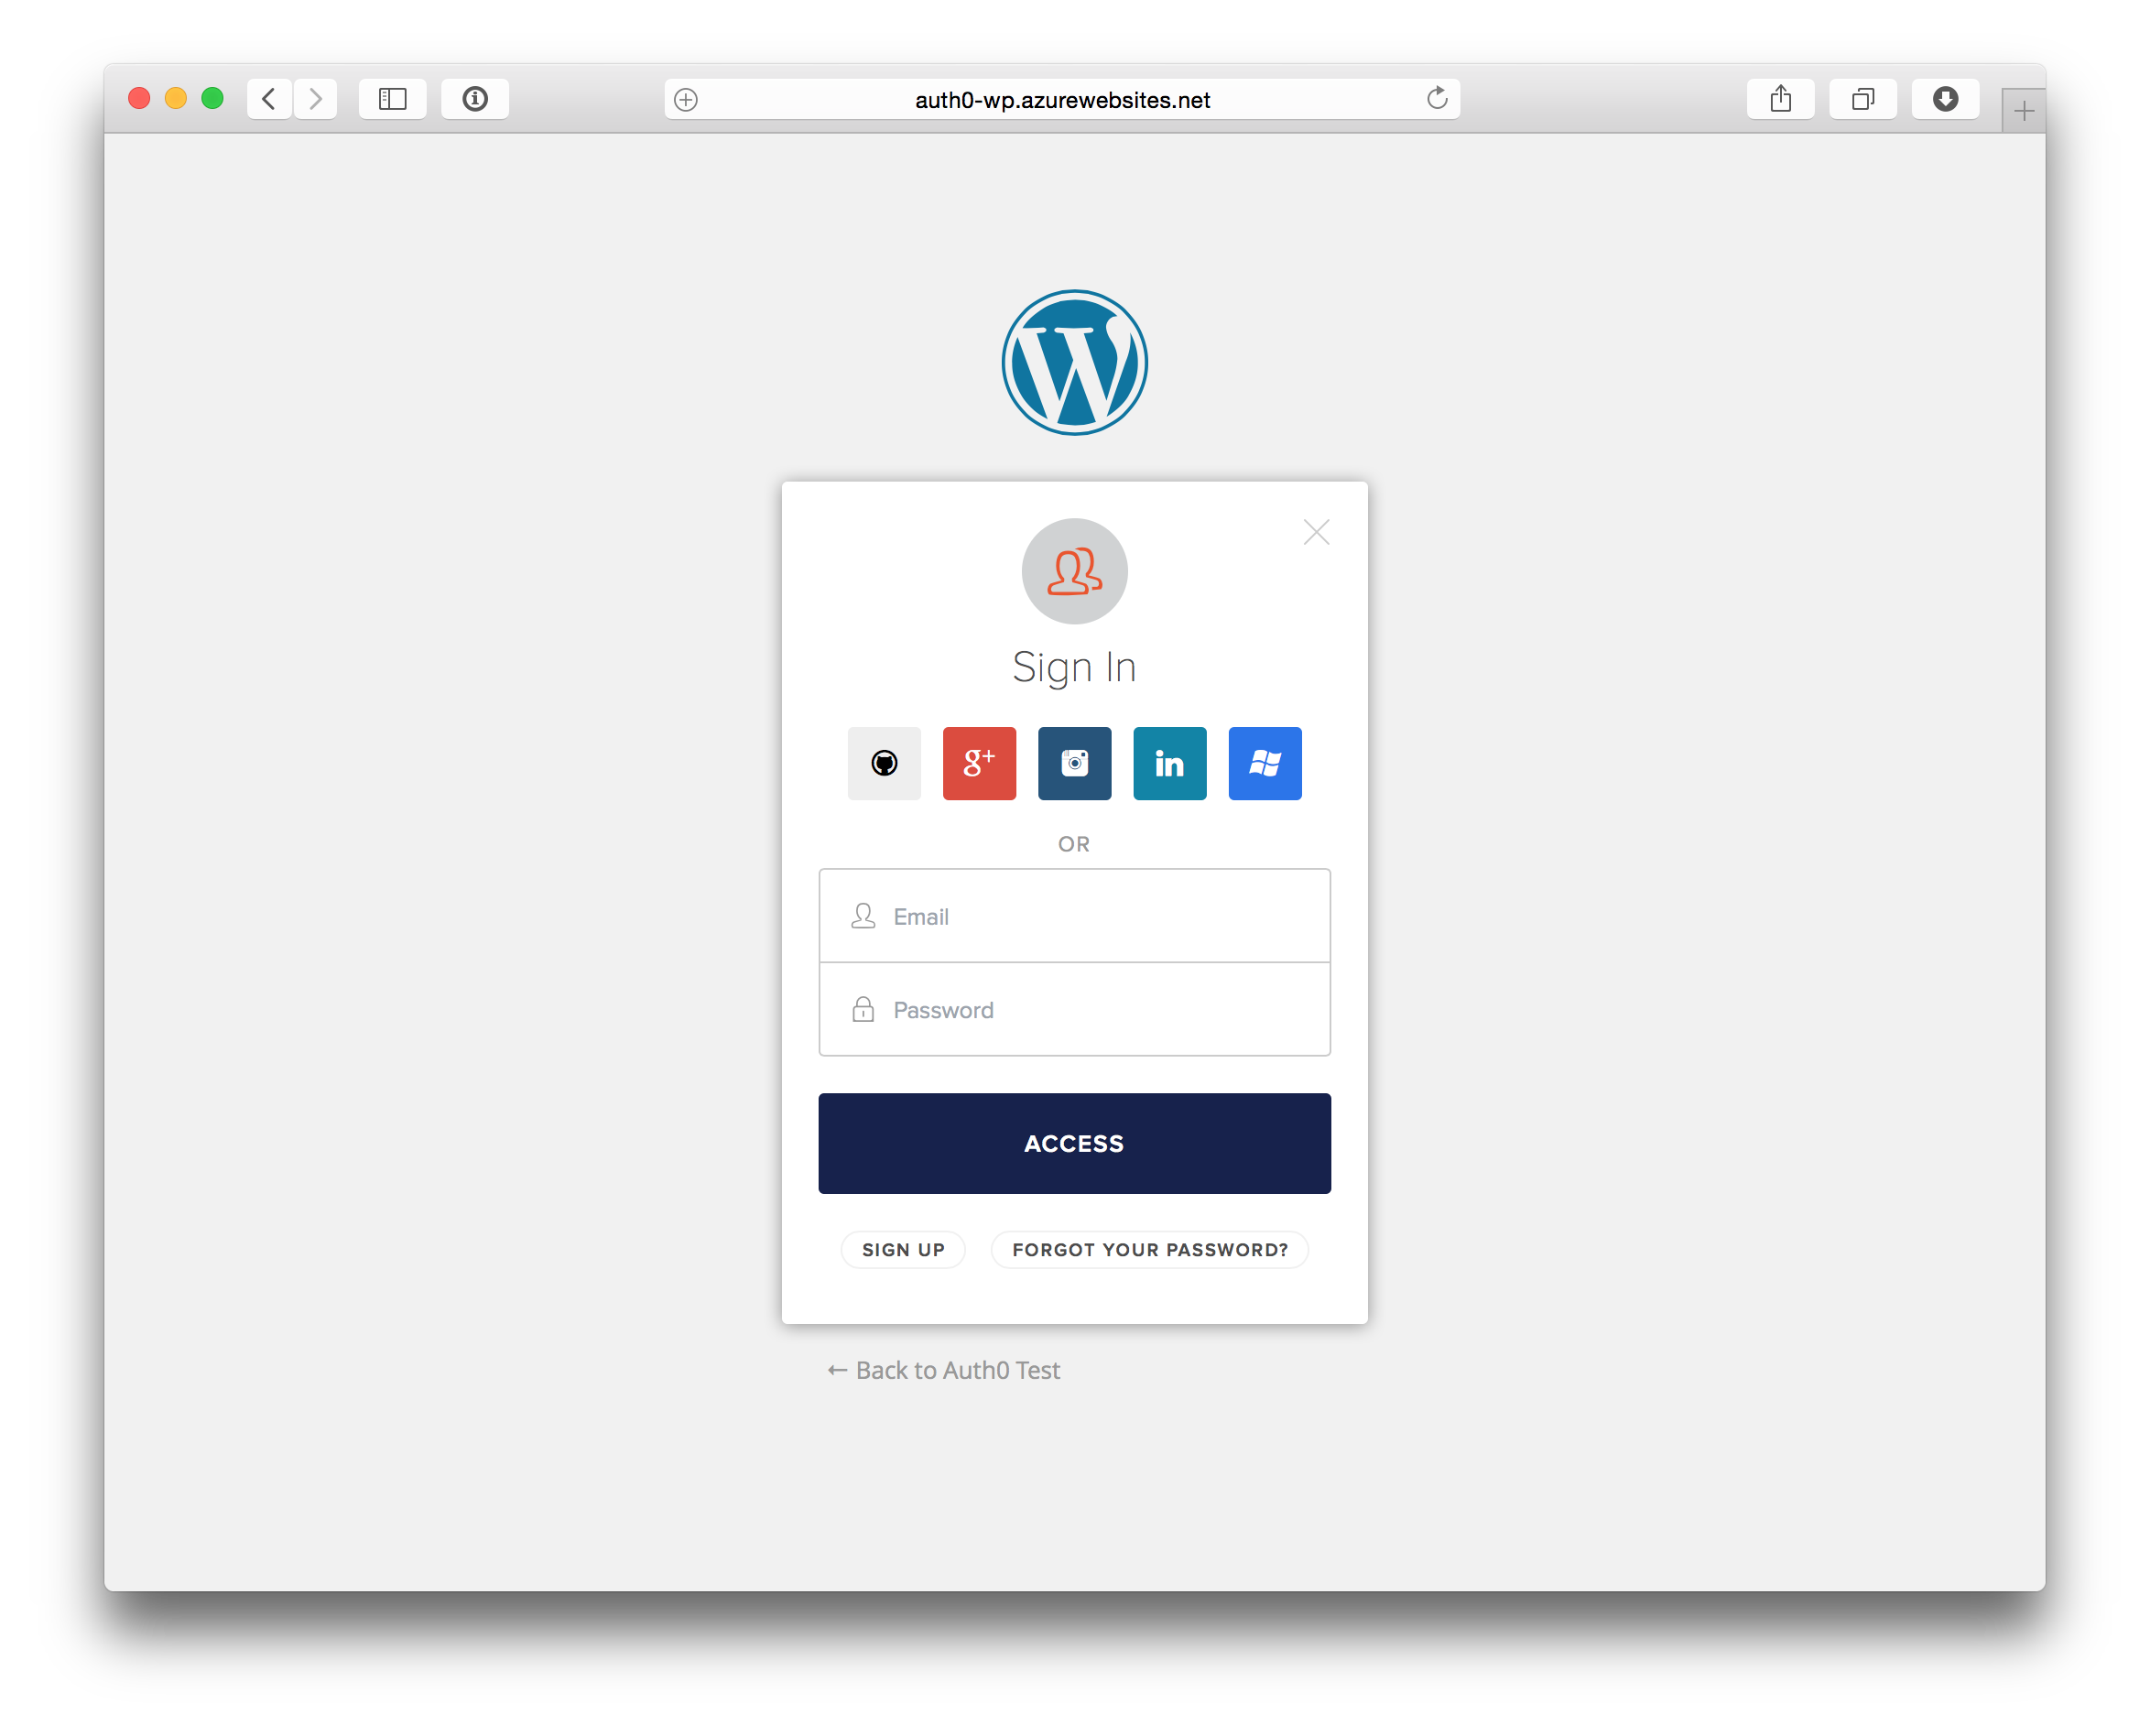2150x1736 pixels.
Task: Click Back to Auth0 Test link
Action: pyautogui.click(x=946, y=1370)
